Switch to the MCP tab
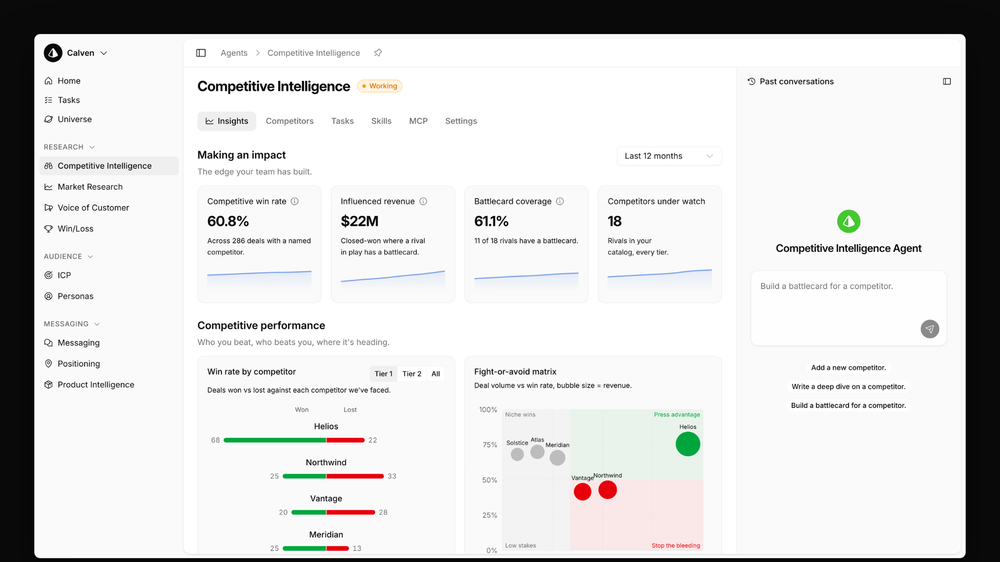The height and width of the screenshot is (562, 1000). pos(418,121)
